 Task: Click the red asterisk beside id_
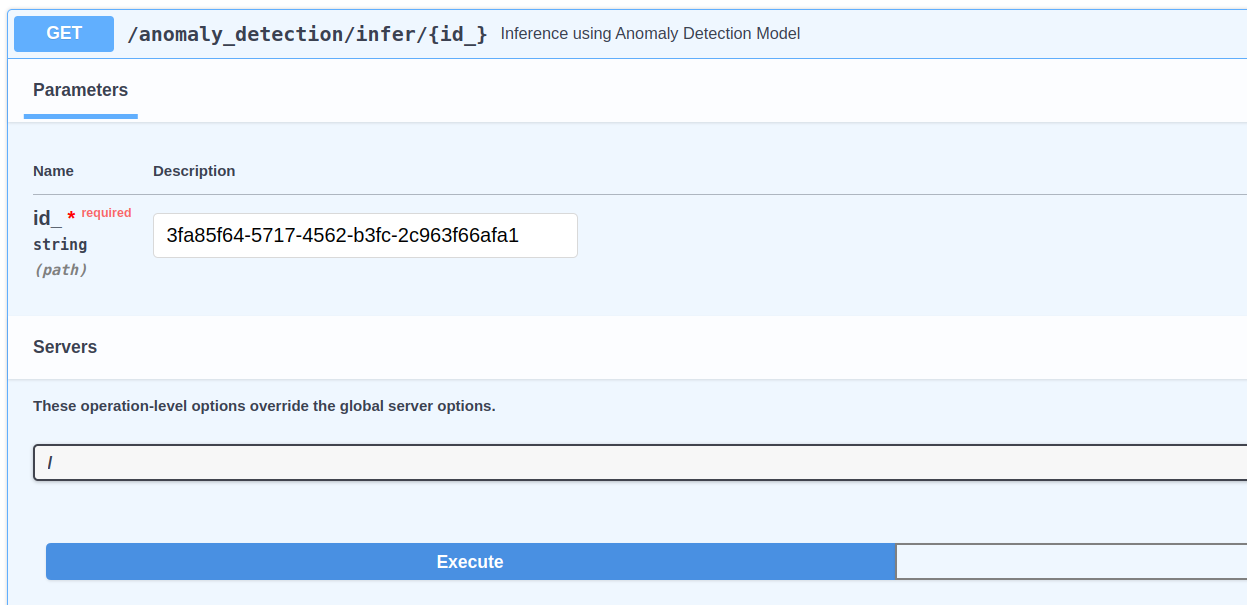pos(71,217)
